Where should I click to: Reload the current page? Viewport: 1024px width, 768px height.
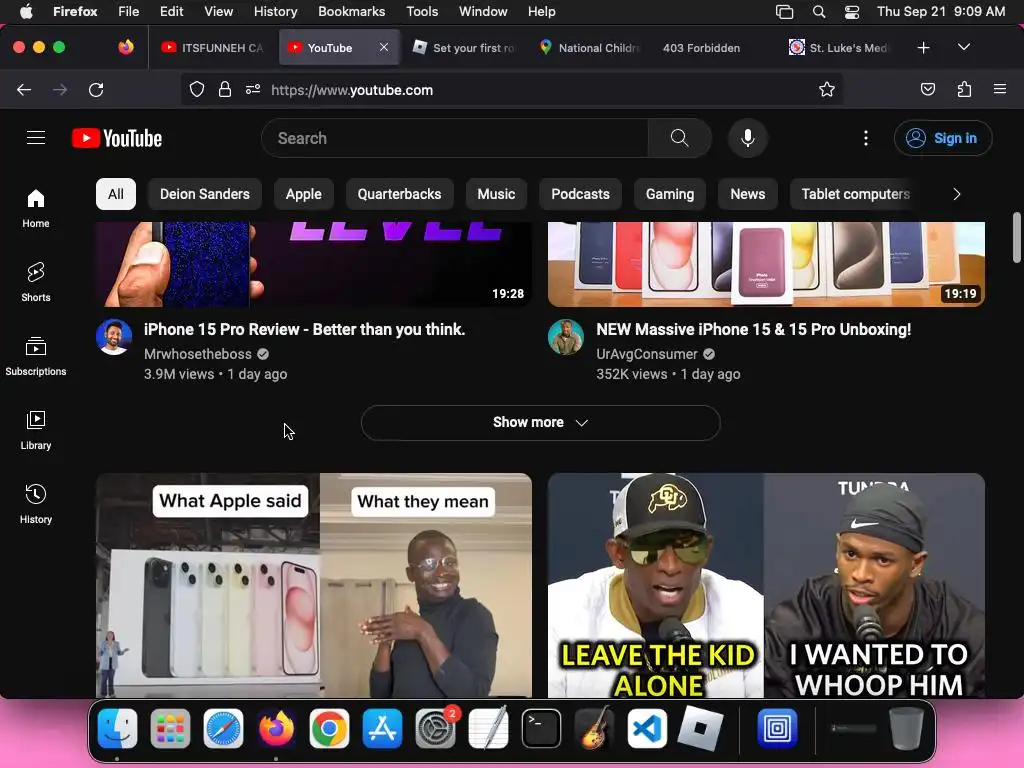[96, 89]
